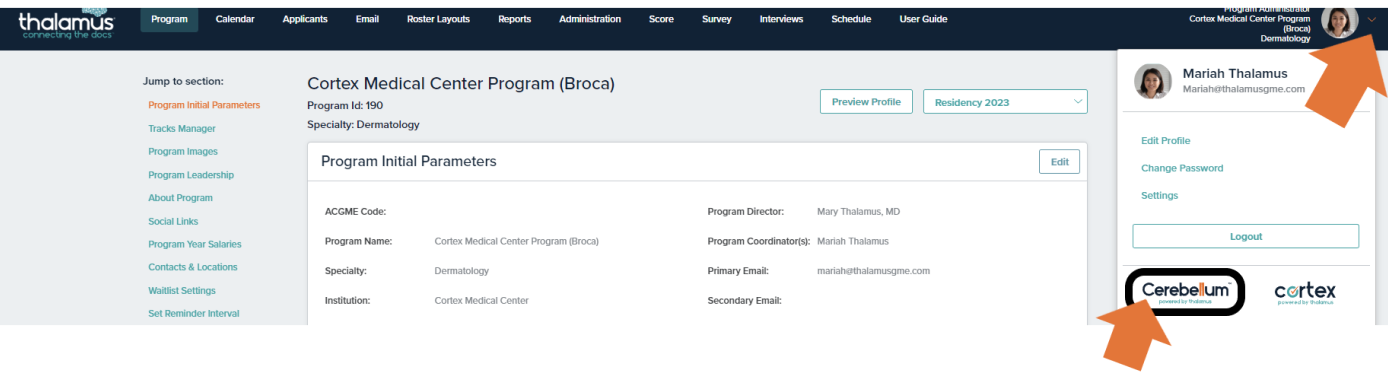Click the Edit button for parameters
The width and height of the screenshot is (1388, 378).
coord(1060,161)
